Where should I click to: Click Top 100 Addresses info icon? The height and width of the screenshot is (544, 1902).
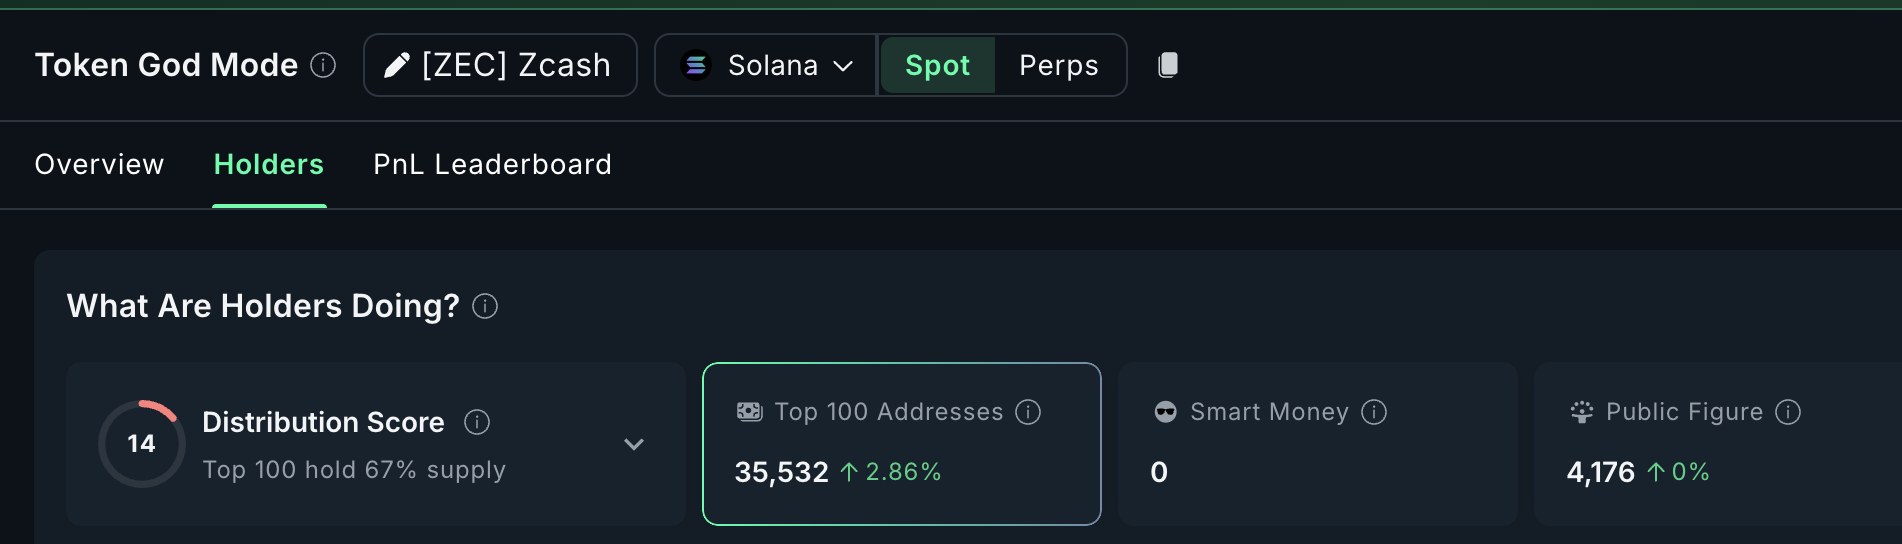click(1028, 412)
